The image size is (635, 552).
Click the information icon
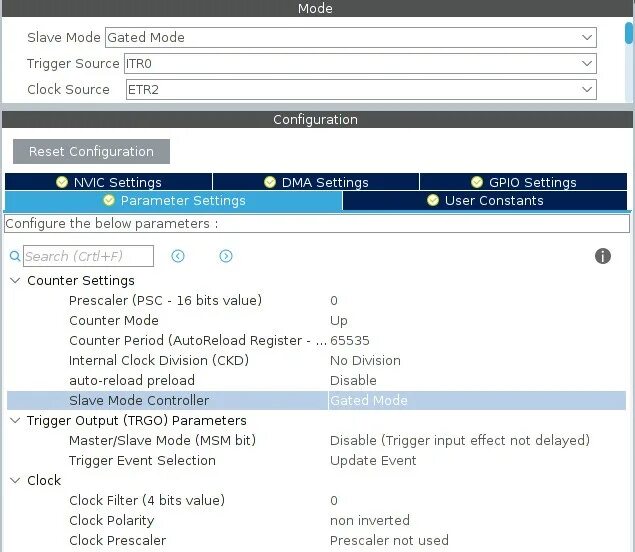(x=603, y=256)
